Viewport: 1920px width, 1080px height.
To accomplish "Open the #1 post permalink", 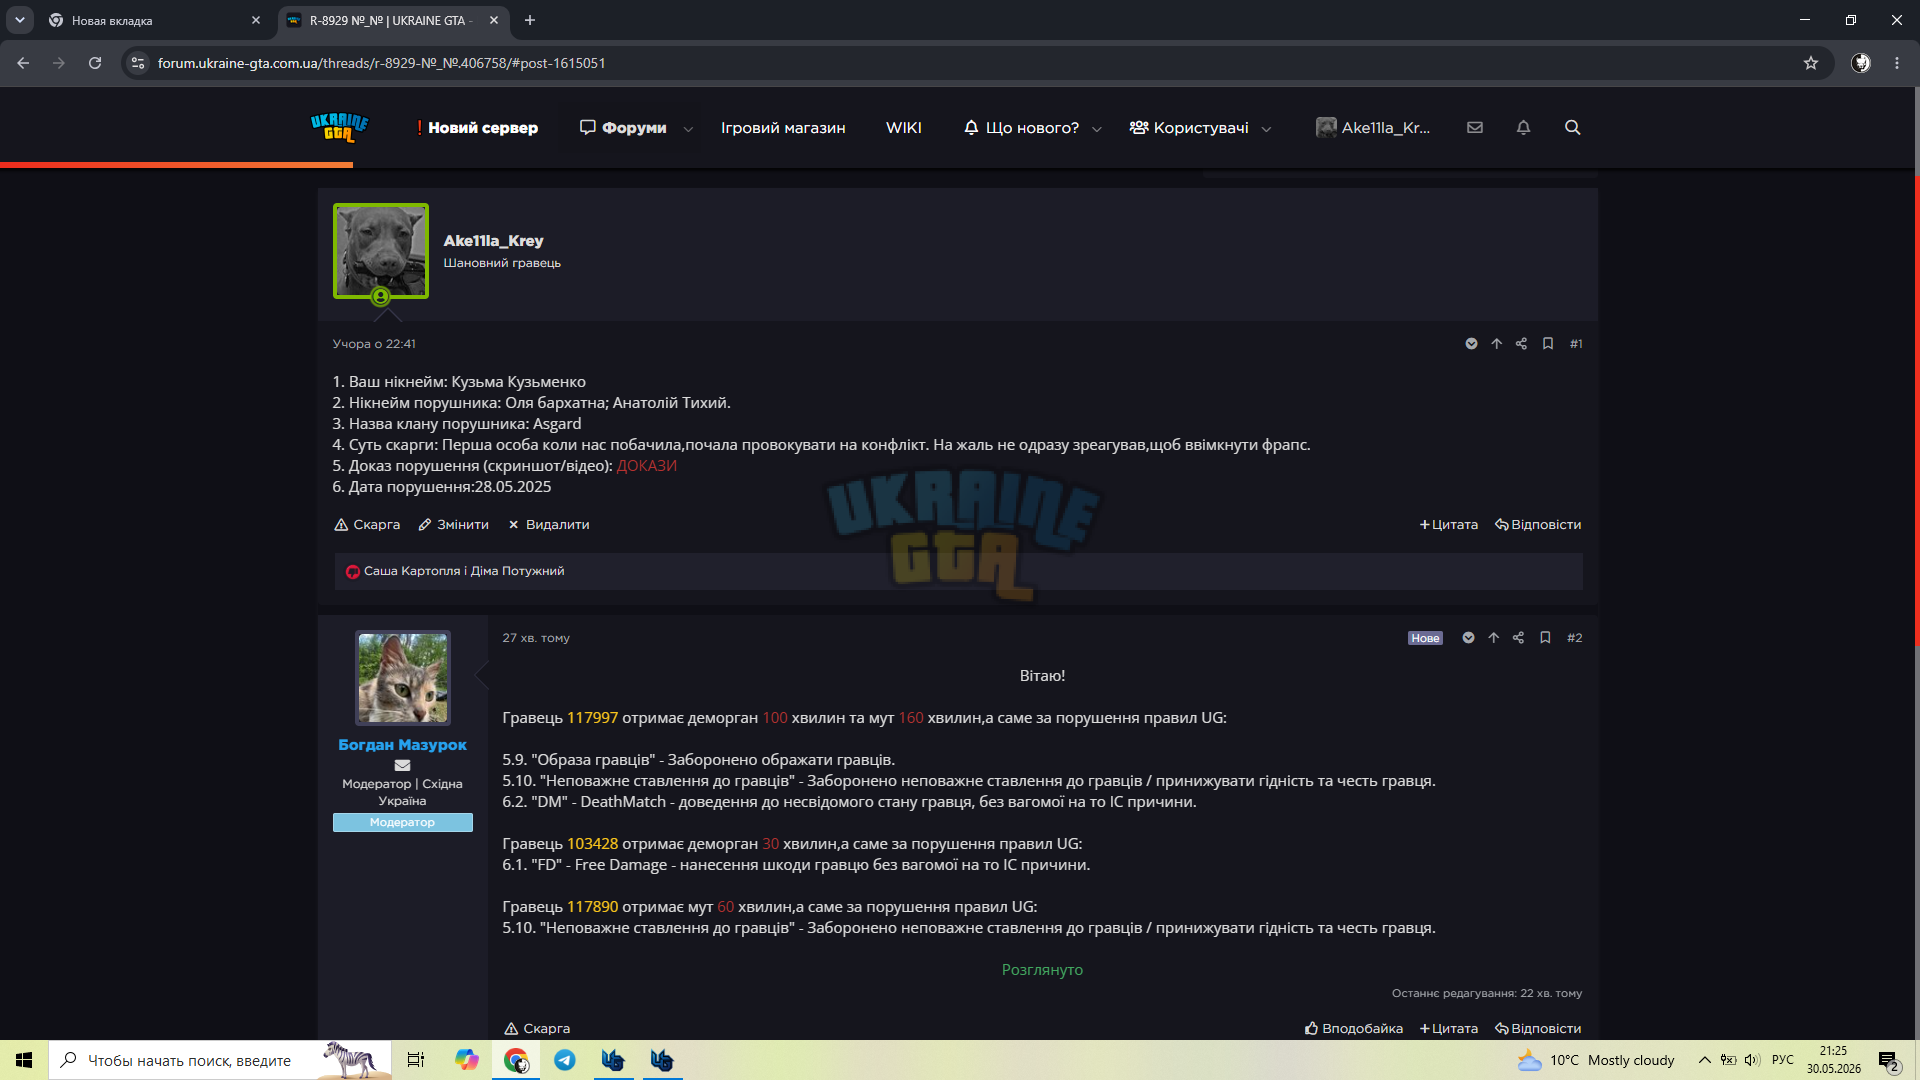I will click(1576, 343).
